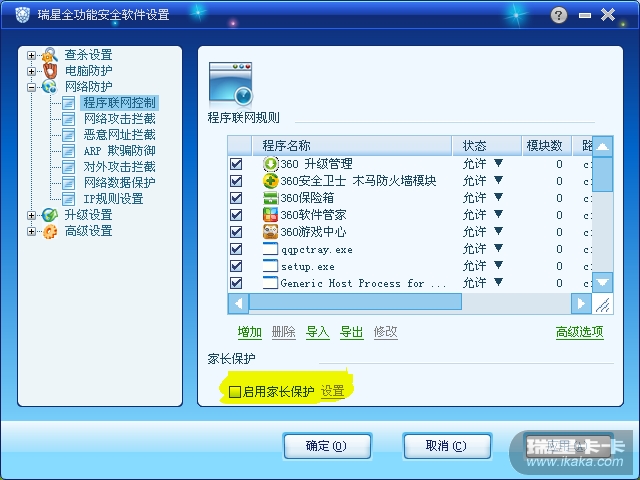640x480 pixels.
Task: Sort by the 程序名称 column header
Action: point(352,146)
